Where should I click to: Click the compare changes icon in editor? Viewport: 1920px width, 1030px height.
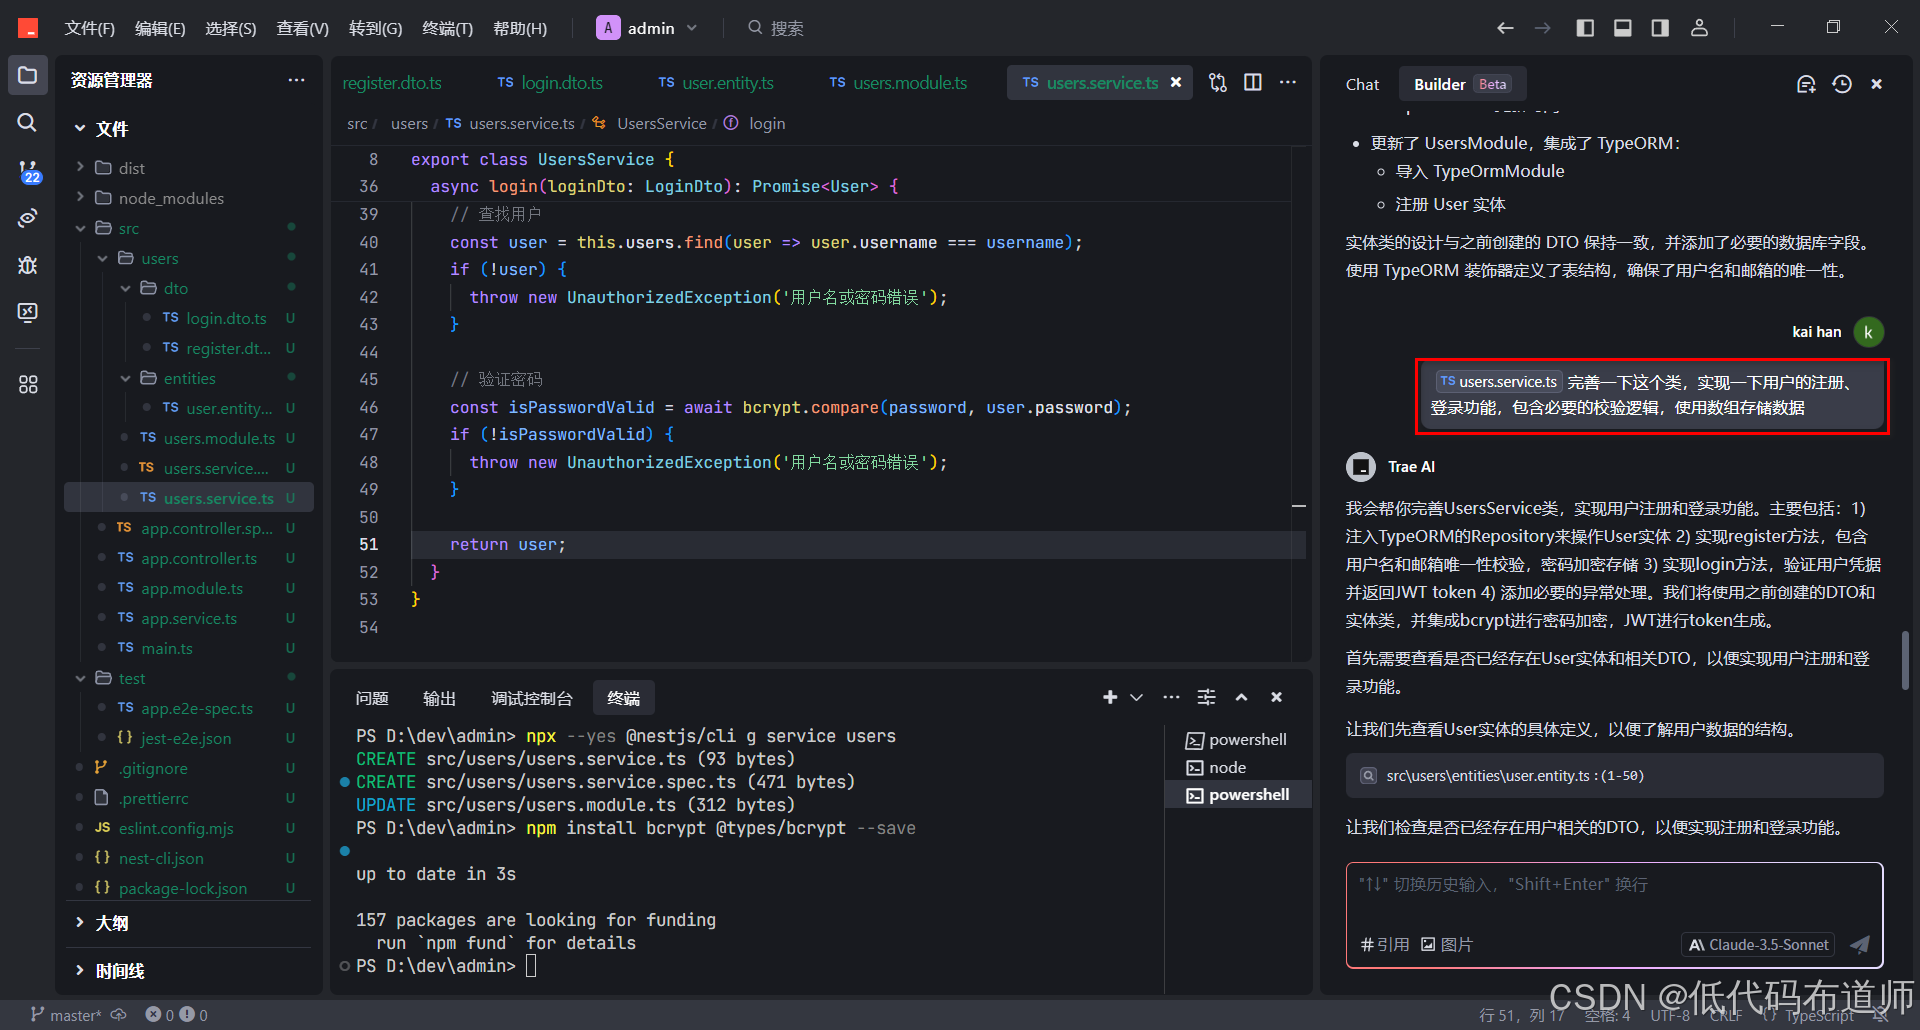[1217, 83]
